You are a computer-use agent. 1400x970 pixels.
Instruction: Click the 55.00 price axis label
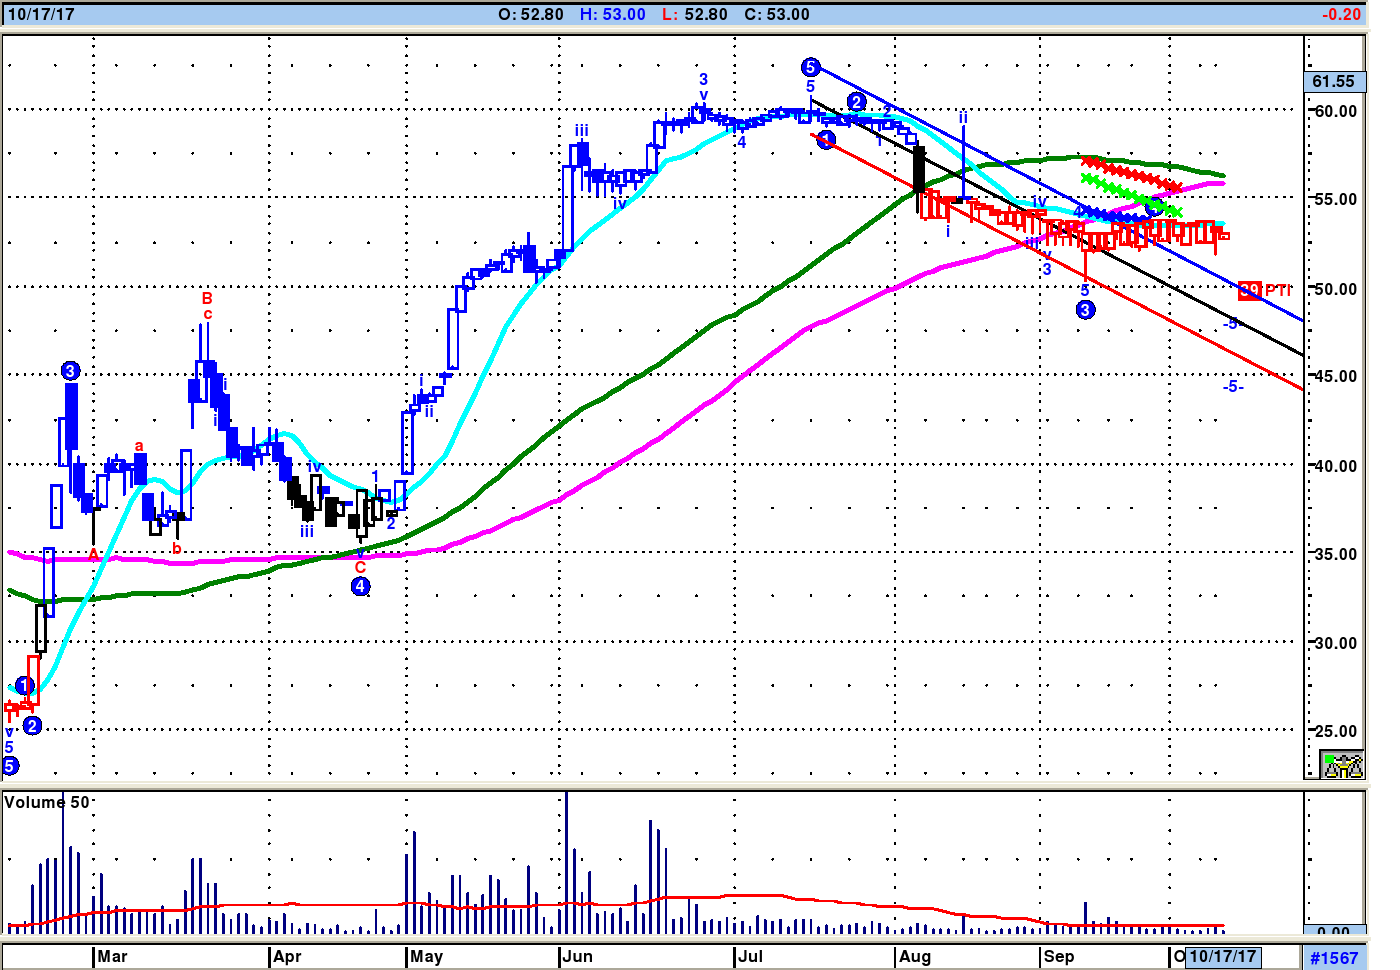point(1336,199)
